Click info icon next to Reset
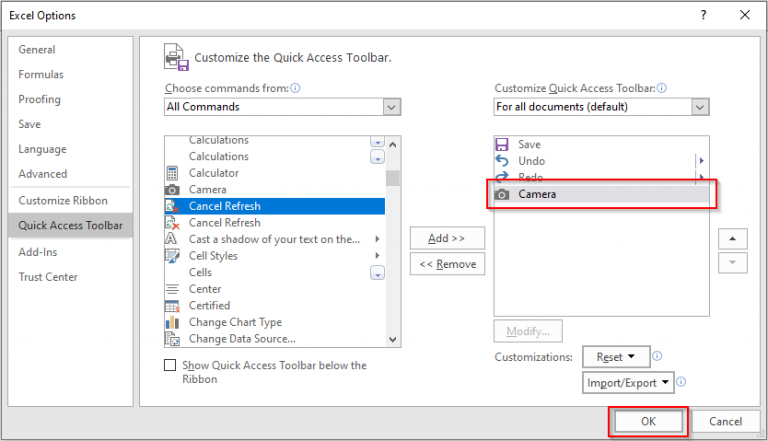The image size is (768, 441). point(657,356)
